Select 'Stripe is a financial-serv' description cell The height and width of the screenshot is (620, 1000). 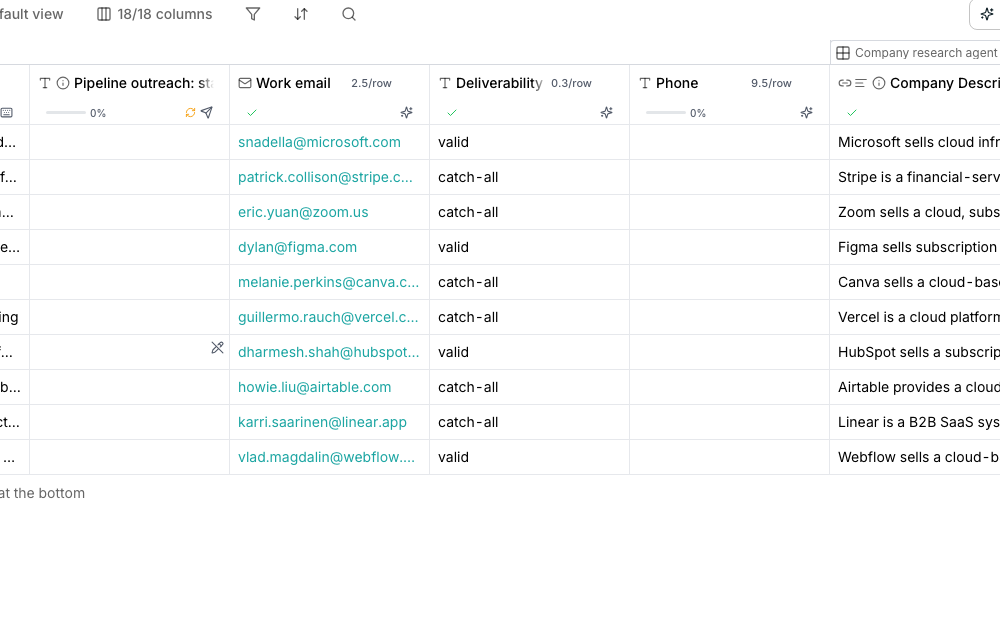tap(915, 177)
